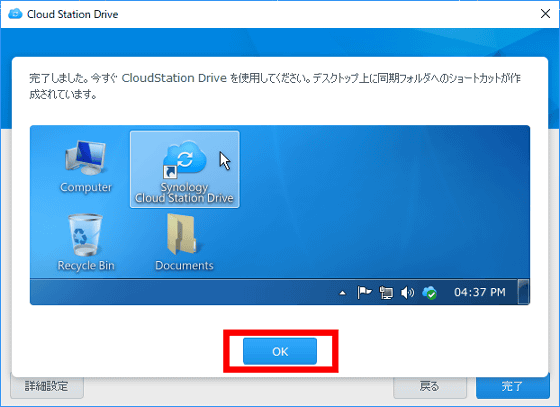Click the network tray icon
560x407 pixels.
(x=386, y=293)
